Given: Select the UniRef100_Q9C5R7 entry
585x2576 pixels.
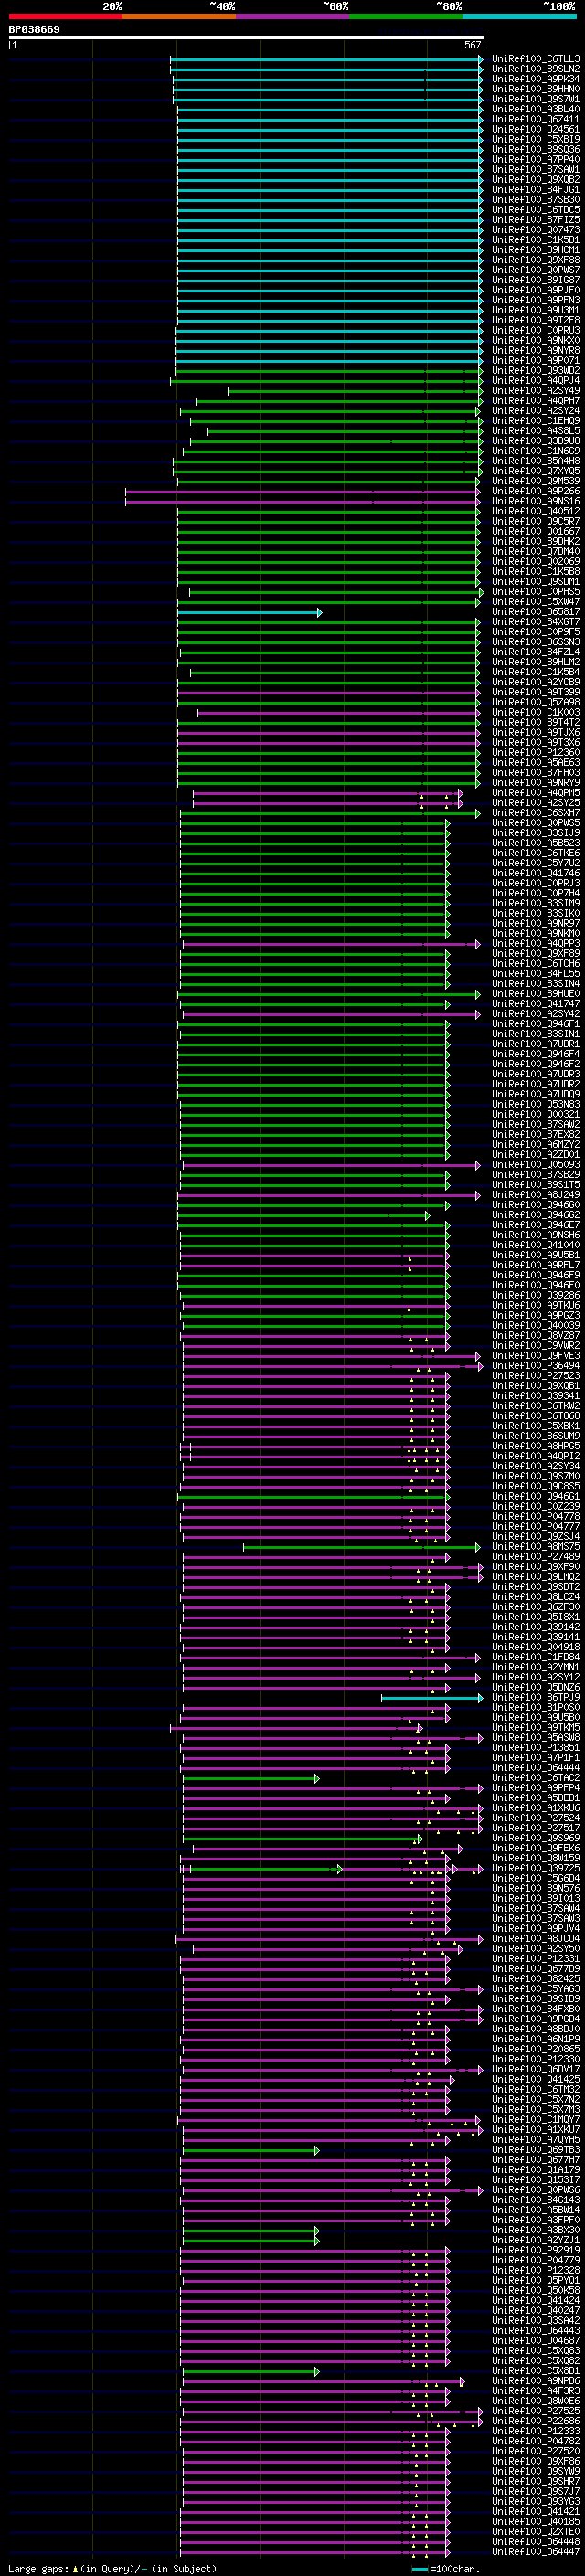Looking at the screenshot, I should pyautogui.click(x=535, y=521).
